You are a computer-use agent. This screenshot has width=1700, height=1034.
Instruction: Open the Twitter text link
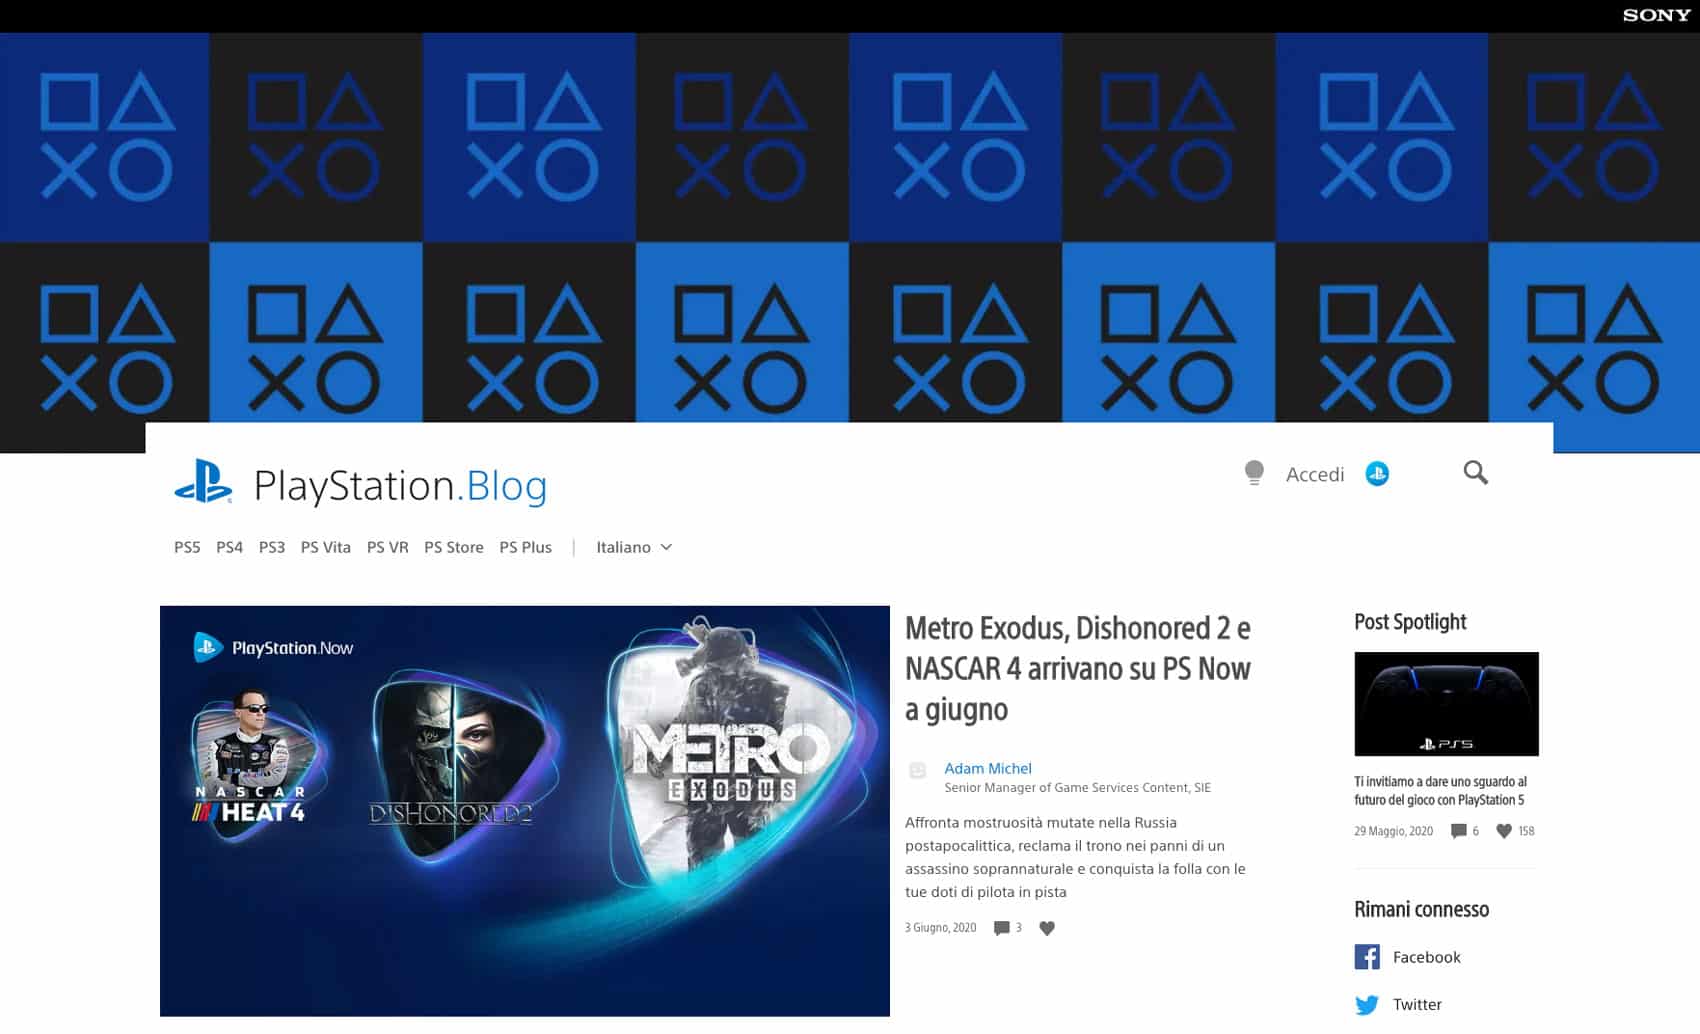[x=1417, y=1004]
